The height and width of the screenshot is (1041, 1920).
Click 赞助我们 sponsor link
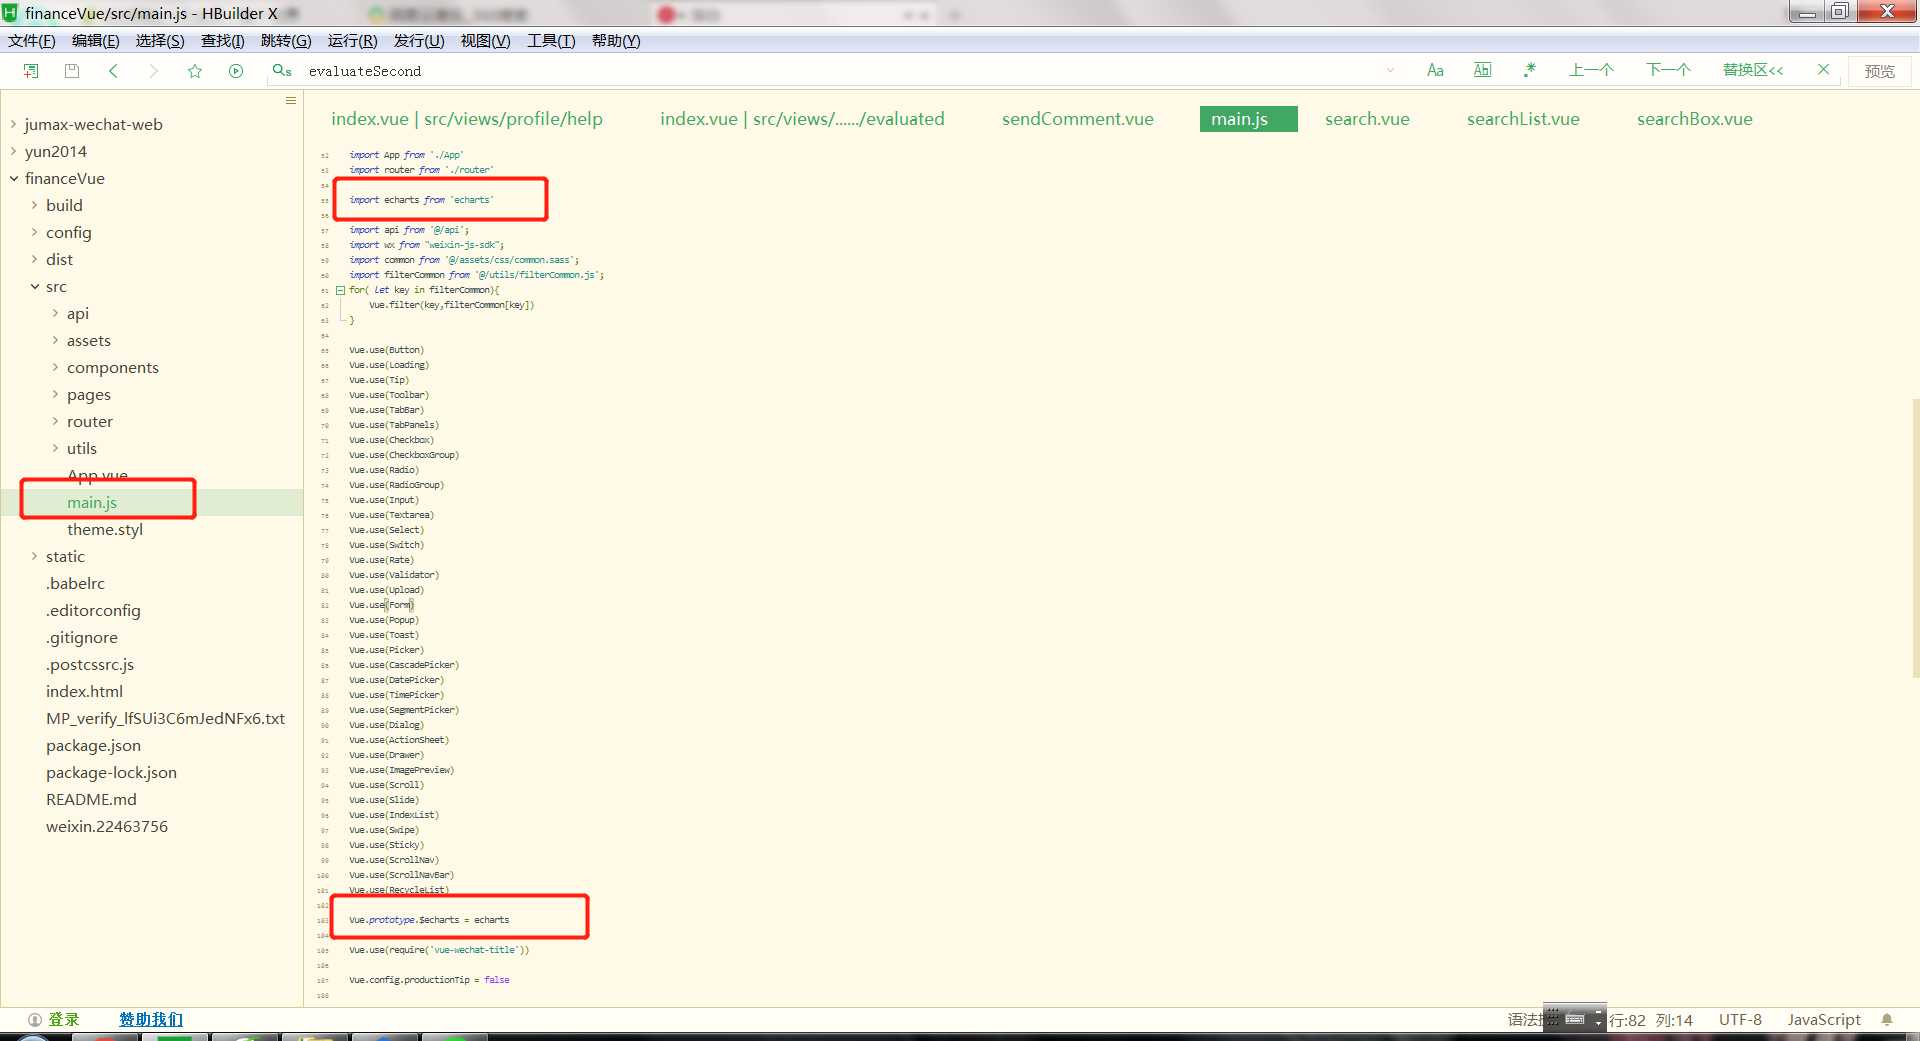[151, 1019]
